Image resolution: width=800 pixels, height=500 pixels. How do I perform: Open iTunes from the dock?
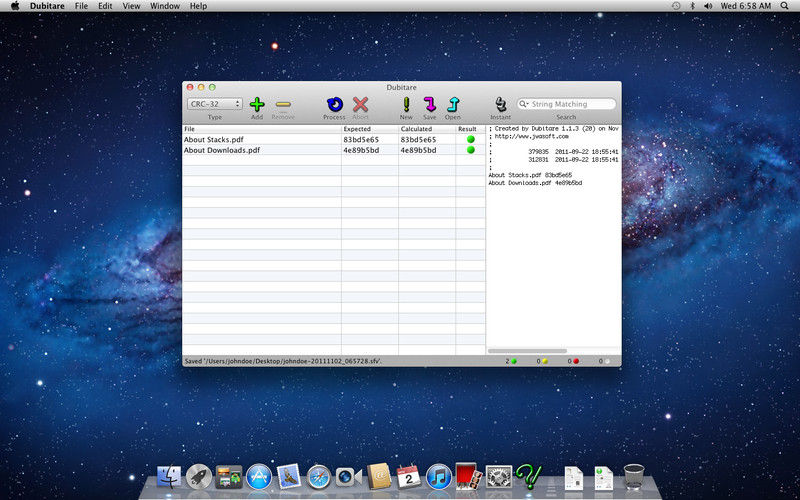[x=439, y=476]
